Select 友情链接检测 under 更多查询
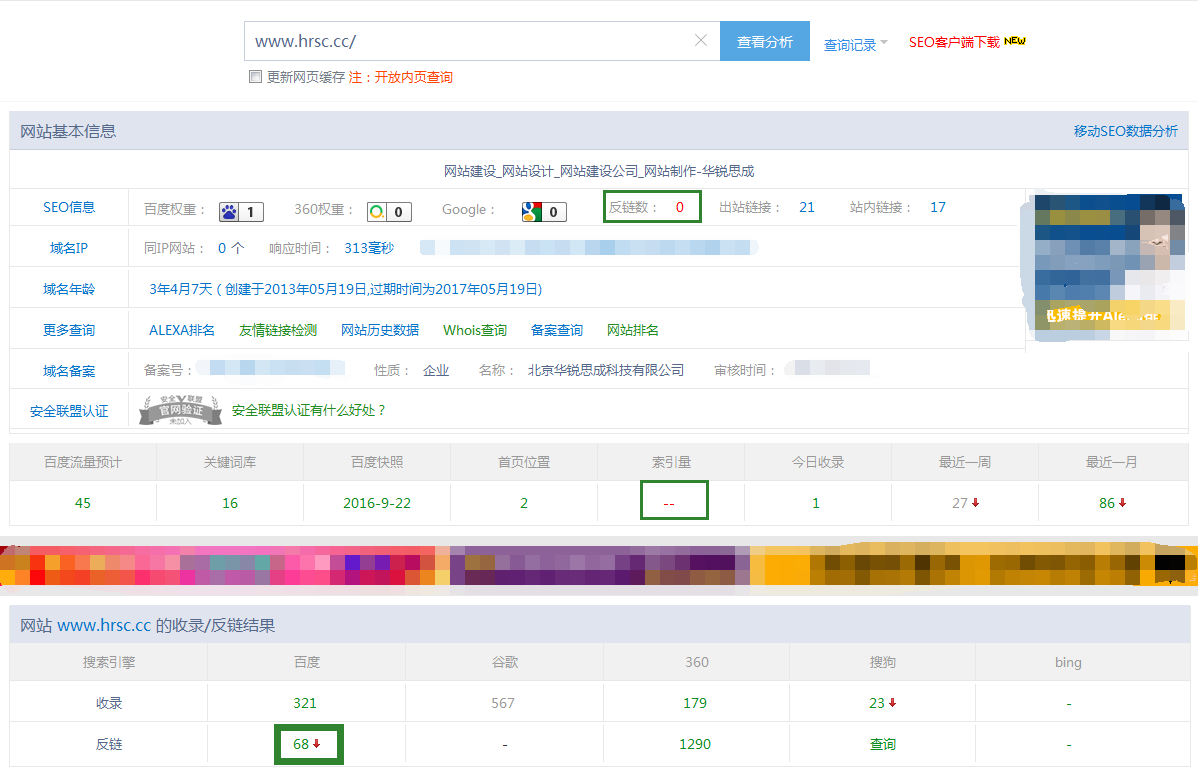Image resolution: width=1198 pixels, height=776 pixels. pyautogui.click(x=278, y=330)
